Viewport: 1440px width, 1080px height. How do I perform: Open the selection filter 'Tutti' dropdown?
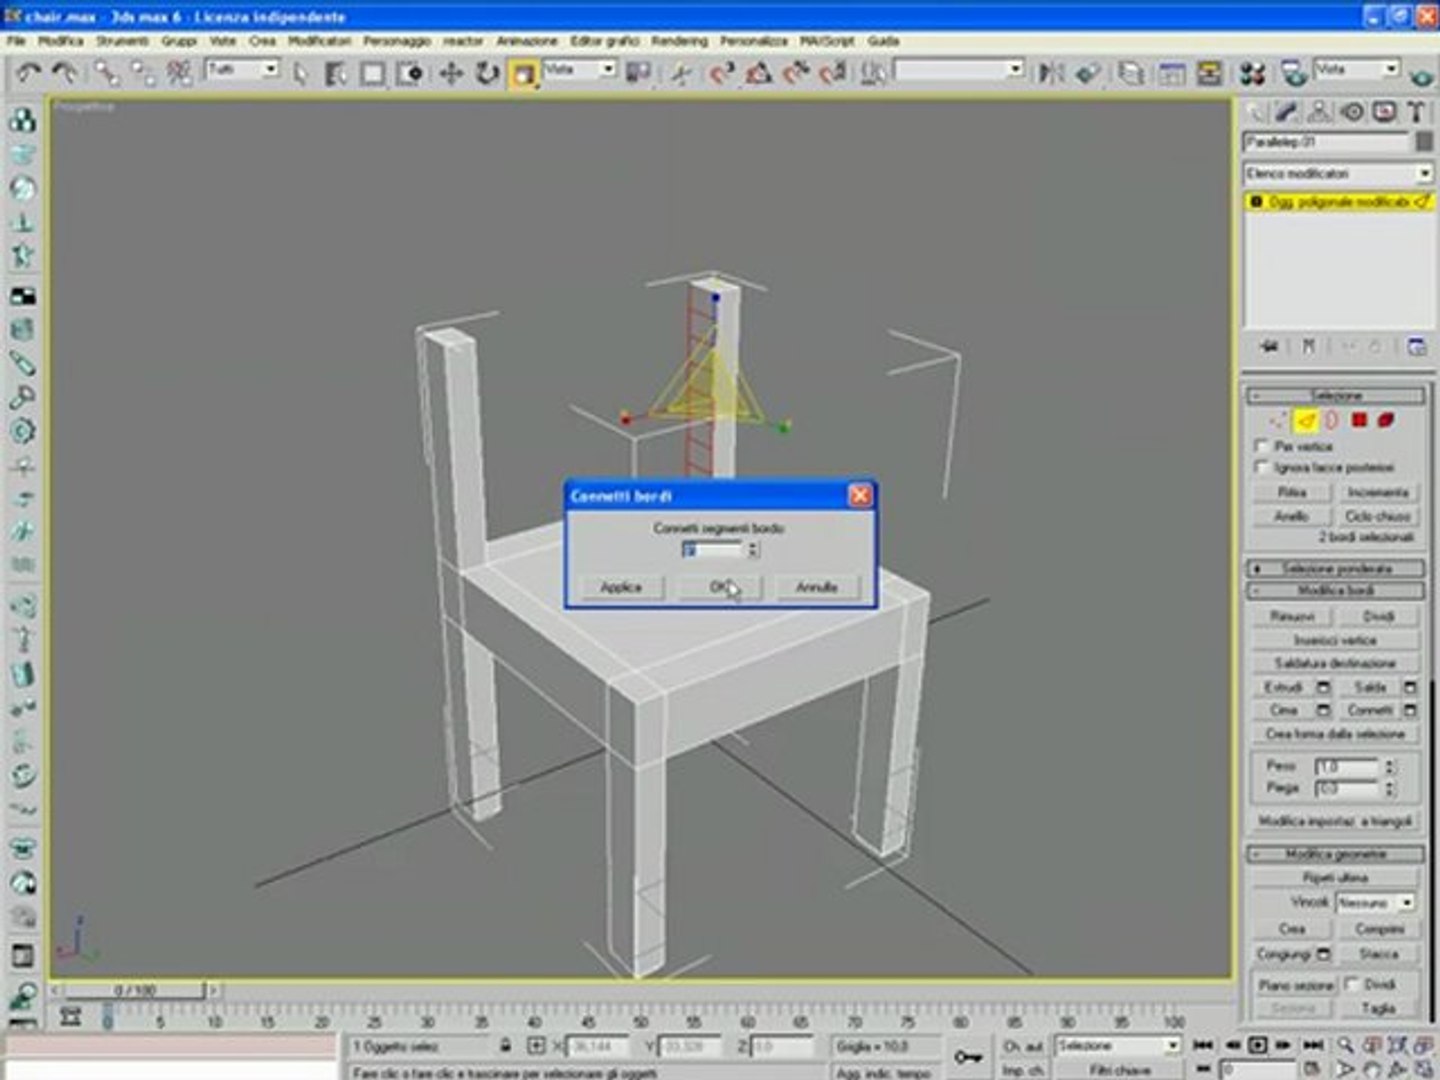pyautogui.click(x=242, y=69)
